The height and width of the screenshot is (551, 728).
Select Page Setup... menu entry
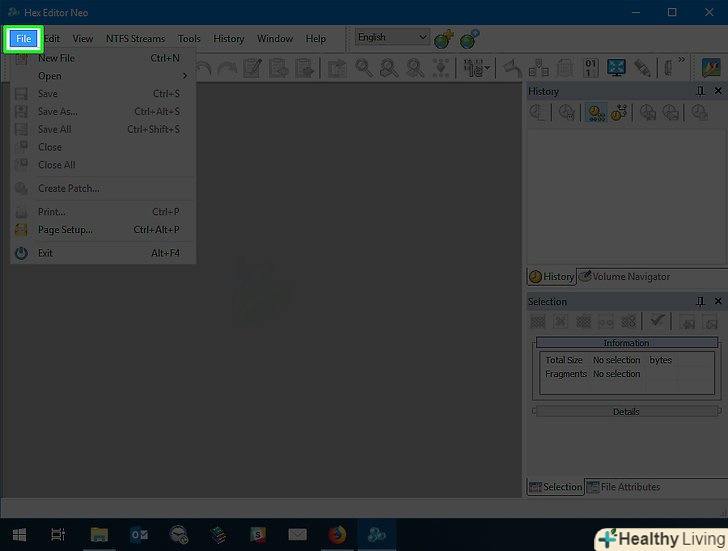[x=103, y=230]
